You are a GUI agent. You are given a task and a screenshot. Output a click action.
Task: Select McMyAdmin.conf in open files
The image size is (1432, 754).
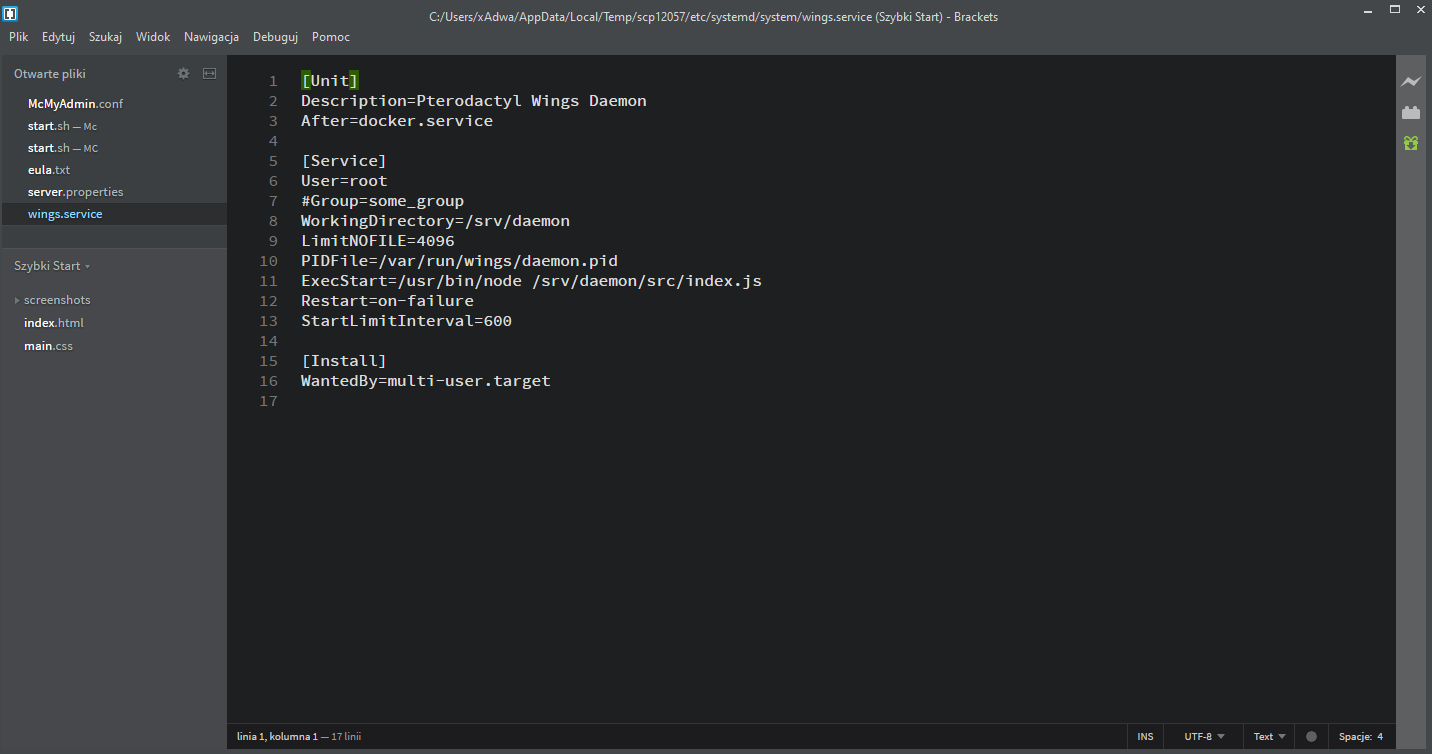click(75, 104)
